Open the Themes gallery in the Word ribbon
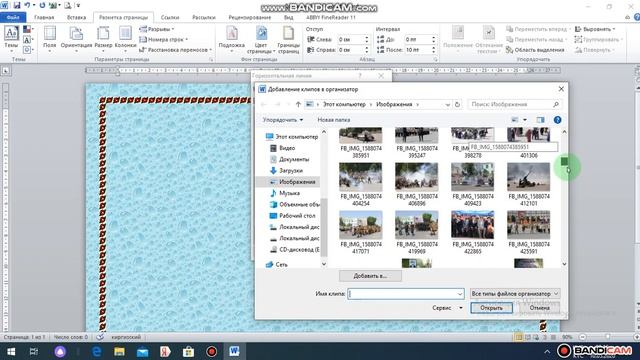 pyautogui.click(x=11, y=38)
